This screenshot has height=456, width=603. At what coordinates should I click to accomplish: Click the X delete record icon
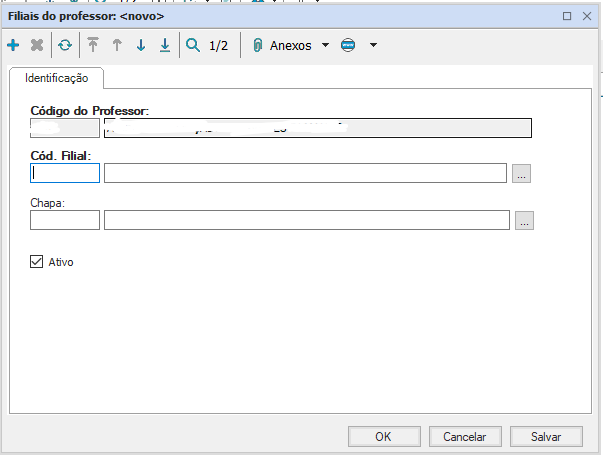pos(37,45)
